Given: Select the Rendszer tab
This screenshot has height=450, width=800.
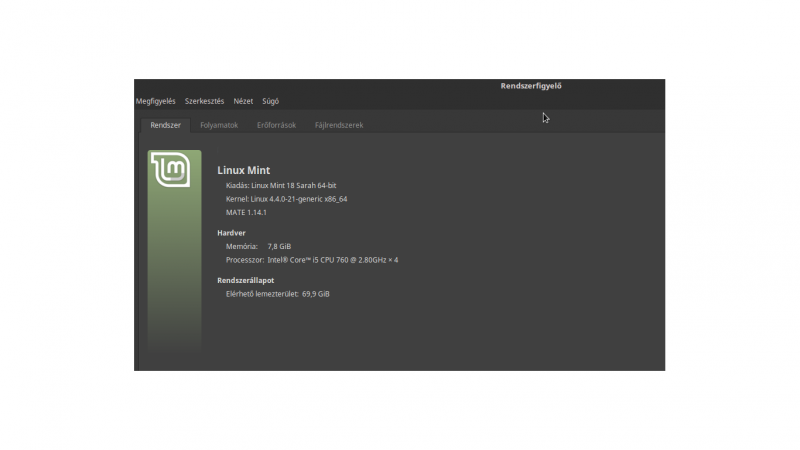Looking at the screenshot, I should (165, 125).
